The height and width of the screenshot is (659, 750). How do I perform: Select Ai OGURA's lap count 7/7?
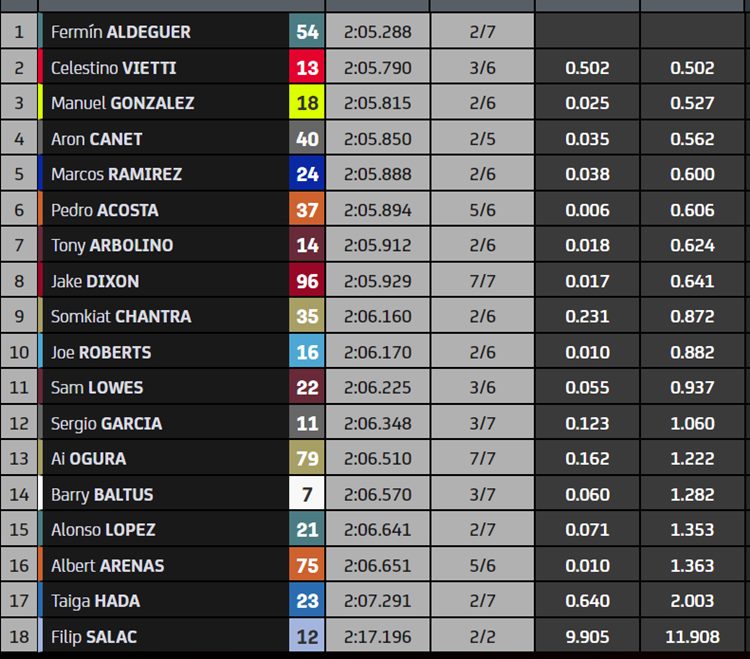pyautogui.click(x=482, y=459)
